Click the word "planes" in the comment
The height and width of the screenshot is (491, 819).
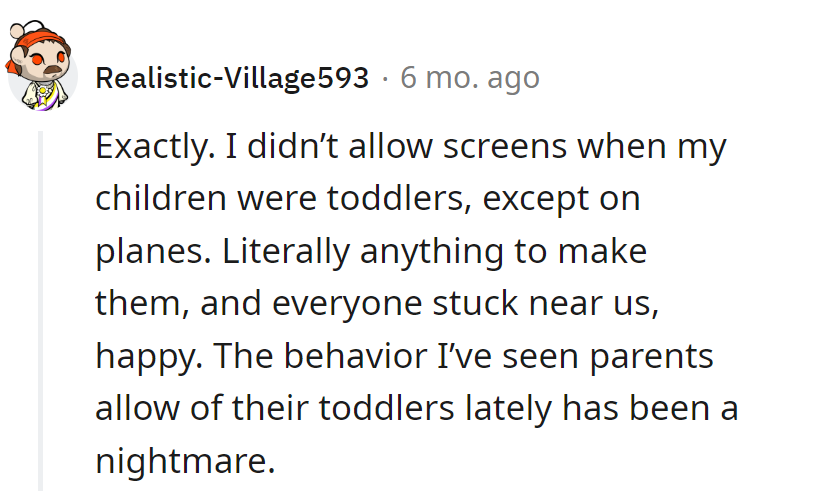coord(145,251)
